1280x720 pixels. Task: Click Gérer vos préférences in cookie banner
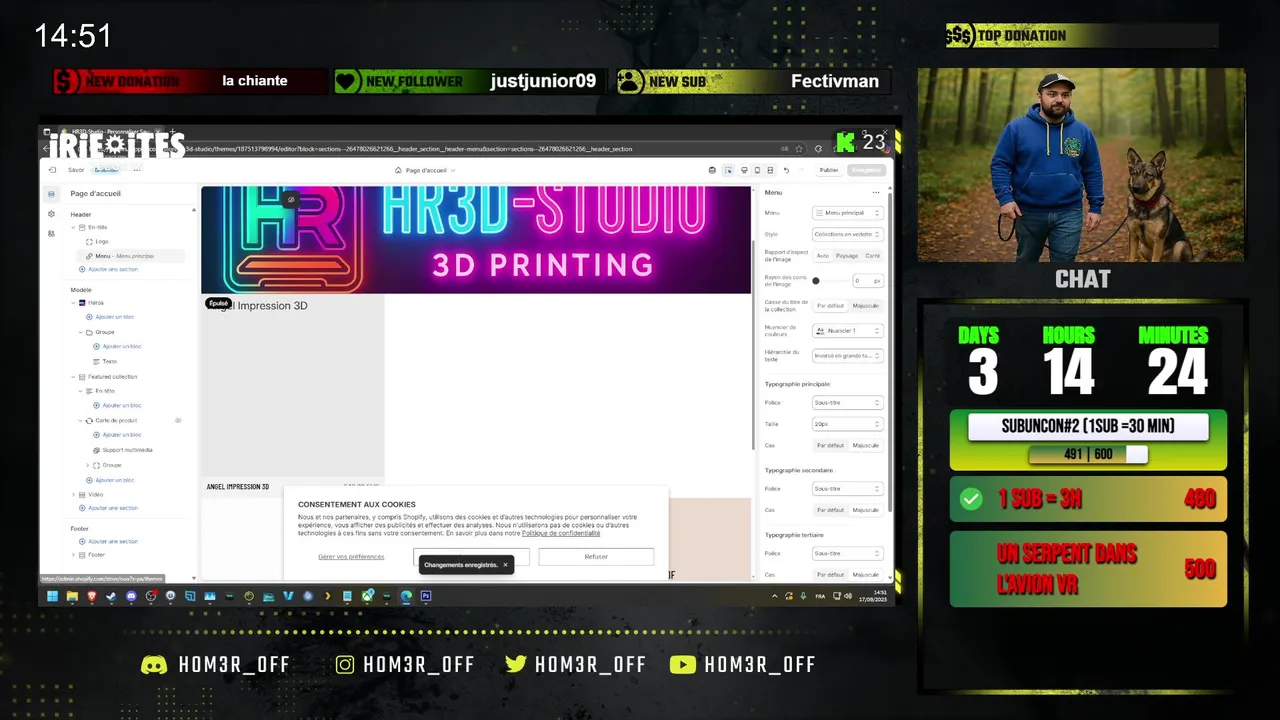pyautogui.click(x=351, y=557)
